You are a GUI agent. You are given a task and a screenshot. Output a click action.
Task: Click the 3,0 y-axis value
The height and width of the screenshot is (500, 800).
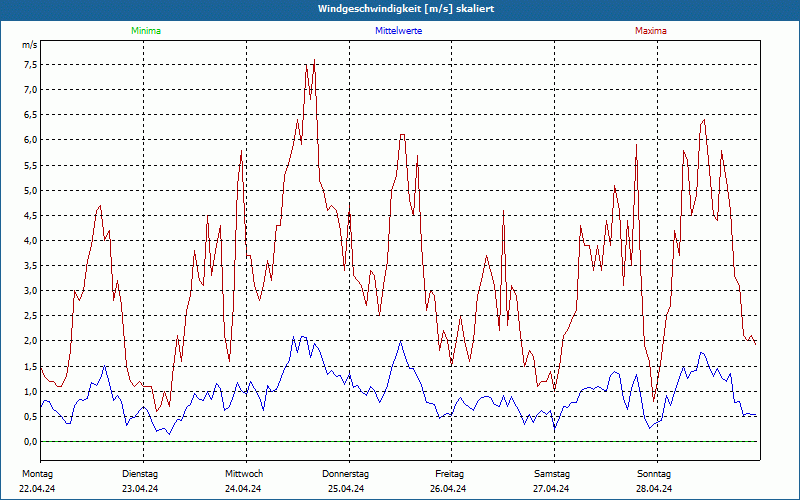tap(30, 291)
